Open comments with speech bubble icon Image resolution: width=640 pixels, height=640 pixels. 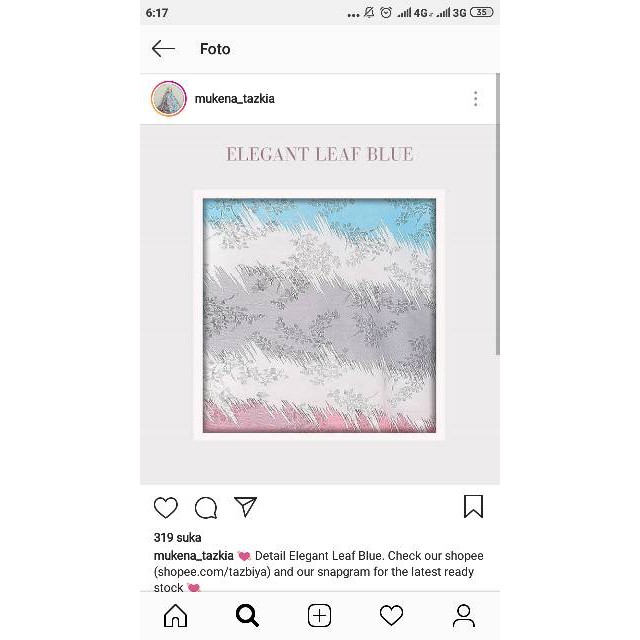coord(206,507)
